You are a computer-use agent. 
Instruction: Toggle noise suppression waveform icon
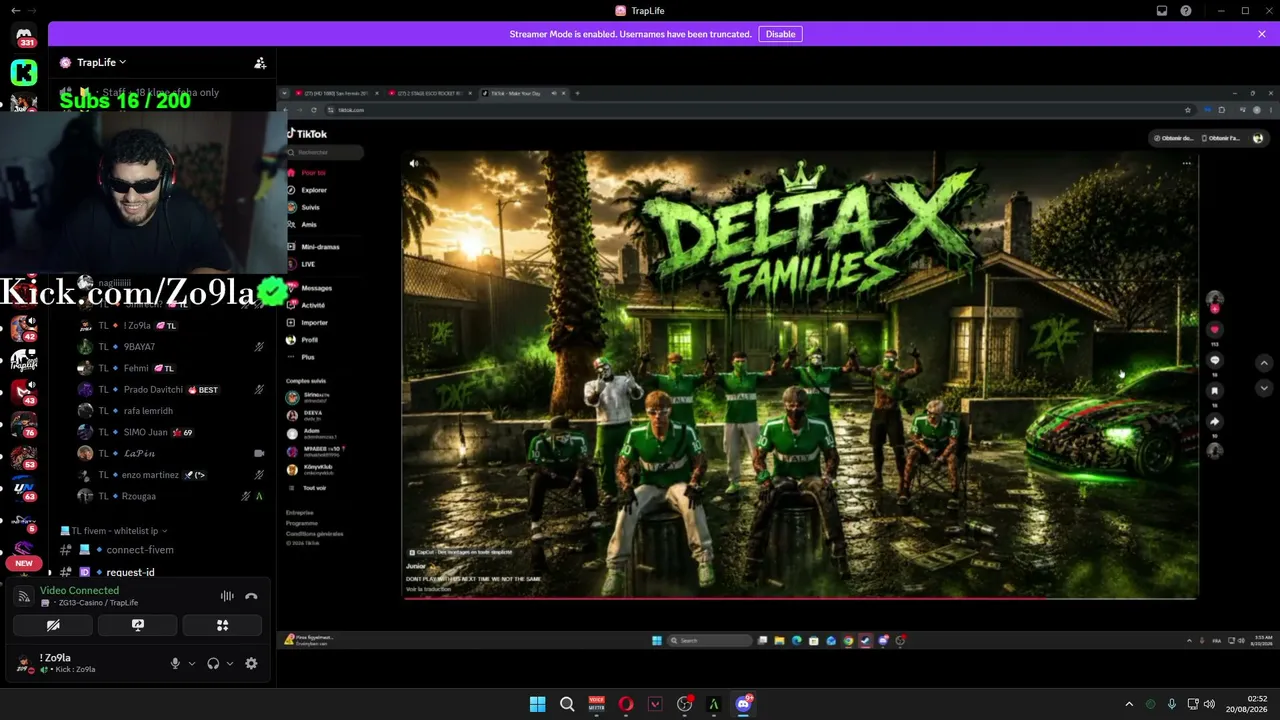pos(227,596)
